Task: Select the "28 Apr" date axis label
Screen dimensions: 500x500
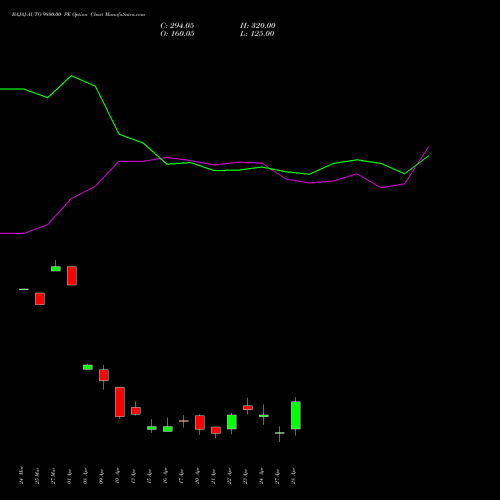Action: click(x=293, y=476)
